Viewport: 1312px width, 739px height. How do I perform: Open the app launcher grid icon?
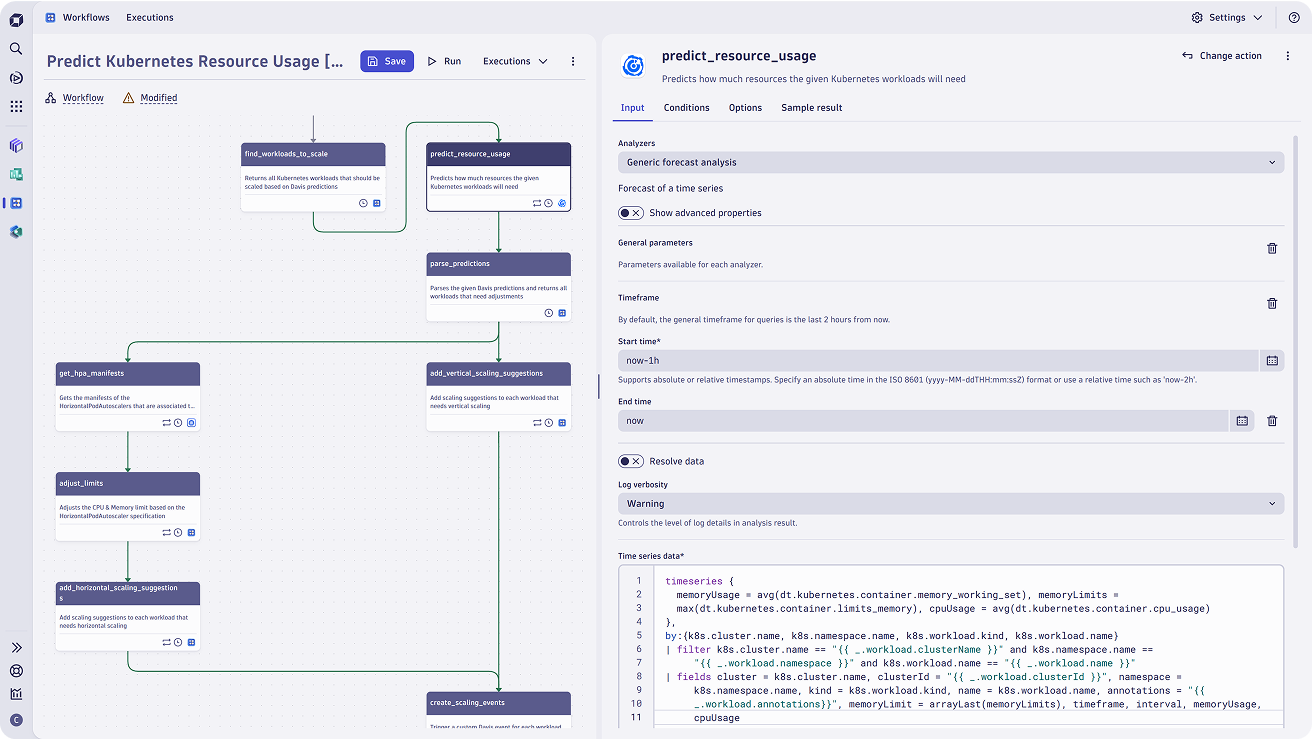16,106
